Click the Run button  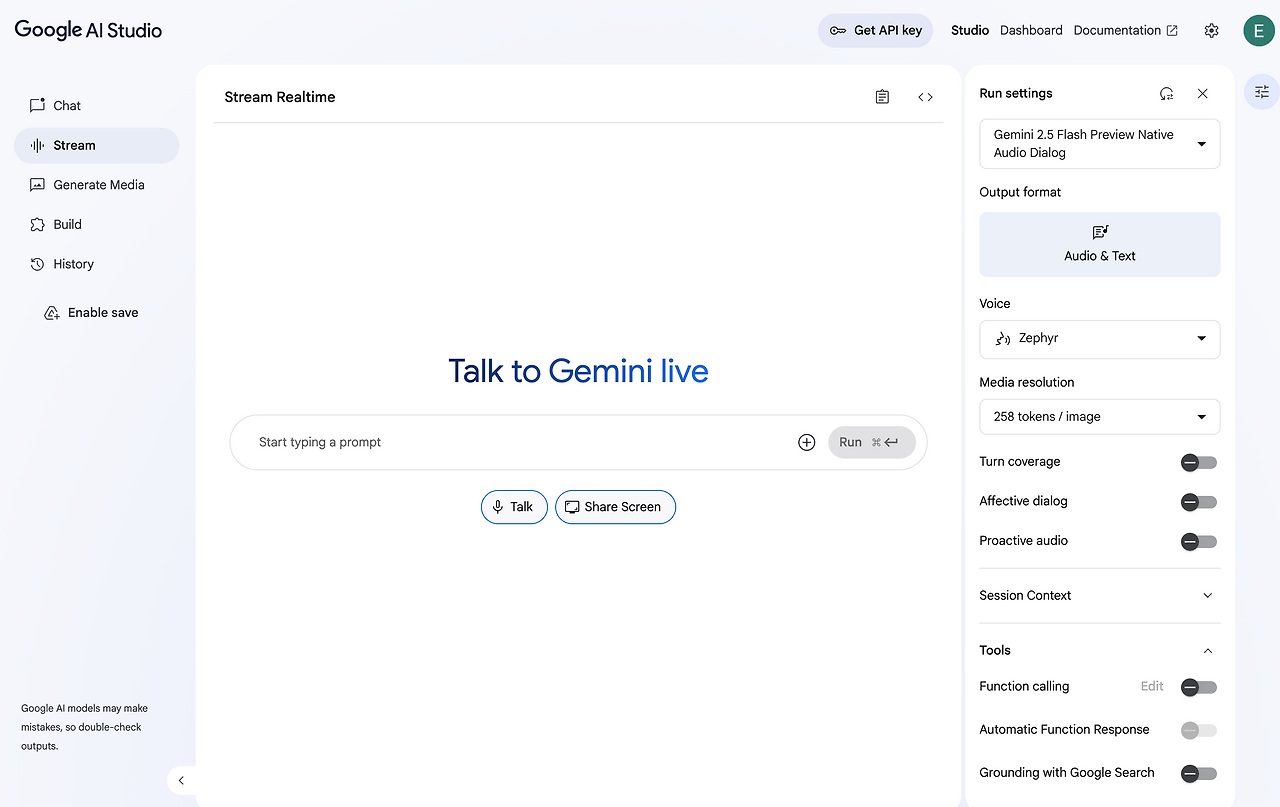(x=872, y=442)
